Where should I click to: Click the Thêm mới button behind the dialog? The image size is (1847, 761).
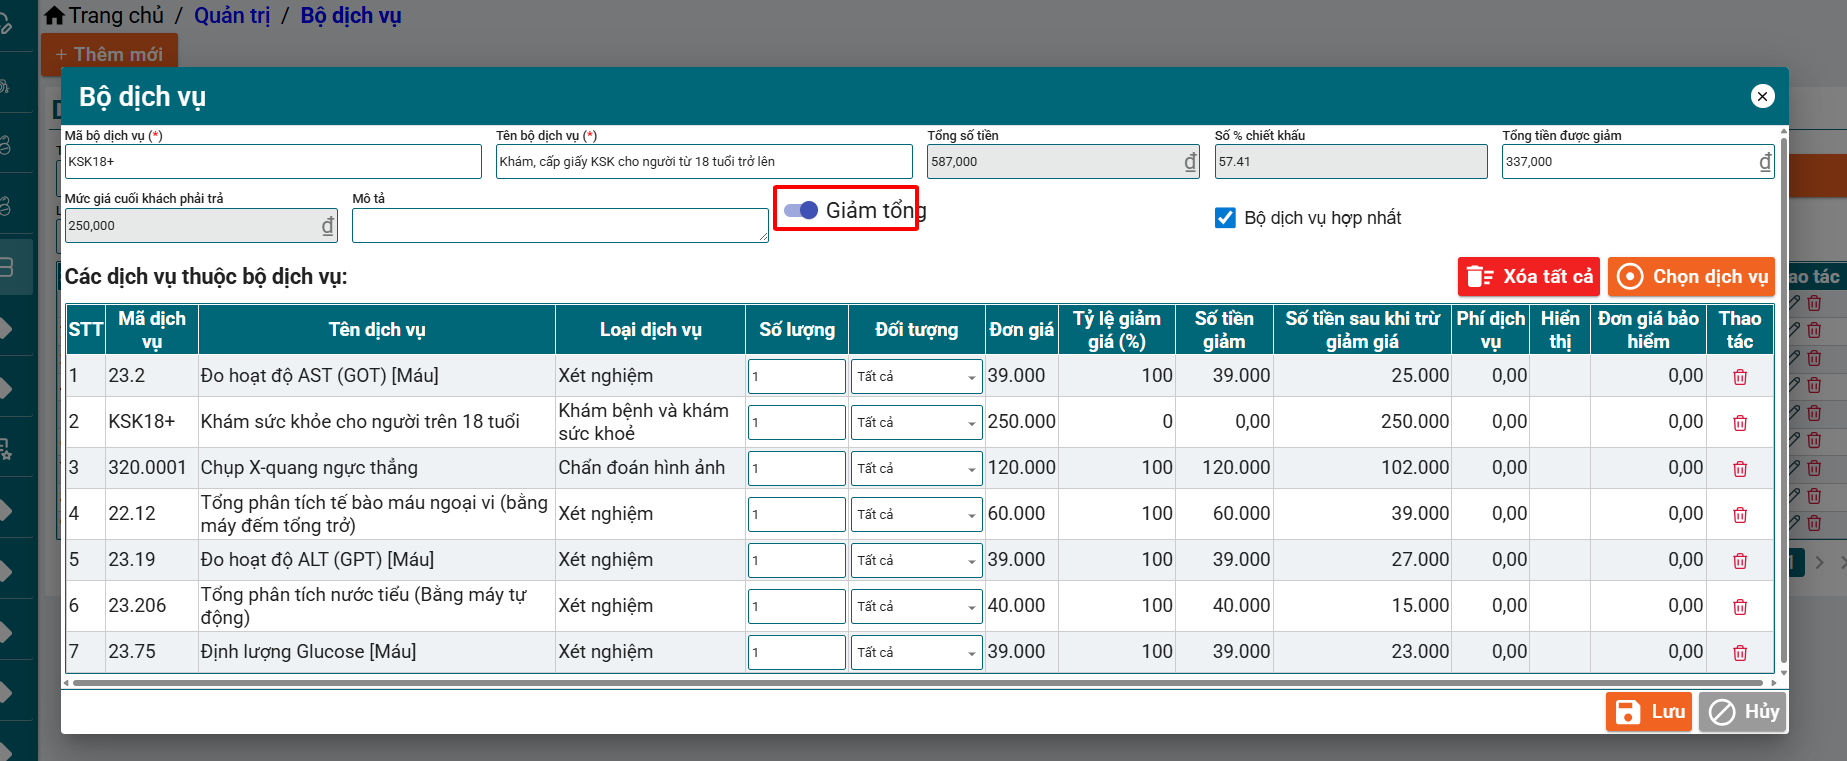tap(109, 54)
